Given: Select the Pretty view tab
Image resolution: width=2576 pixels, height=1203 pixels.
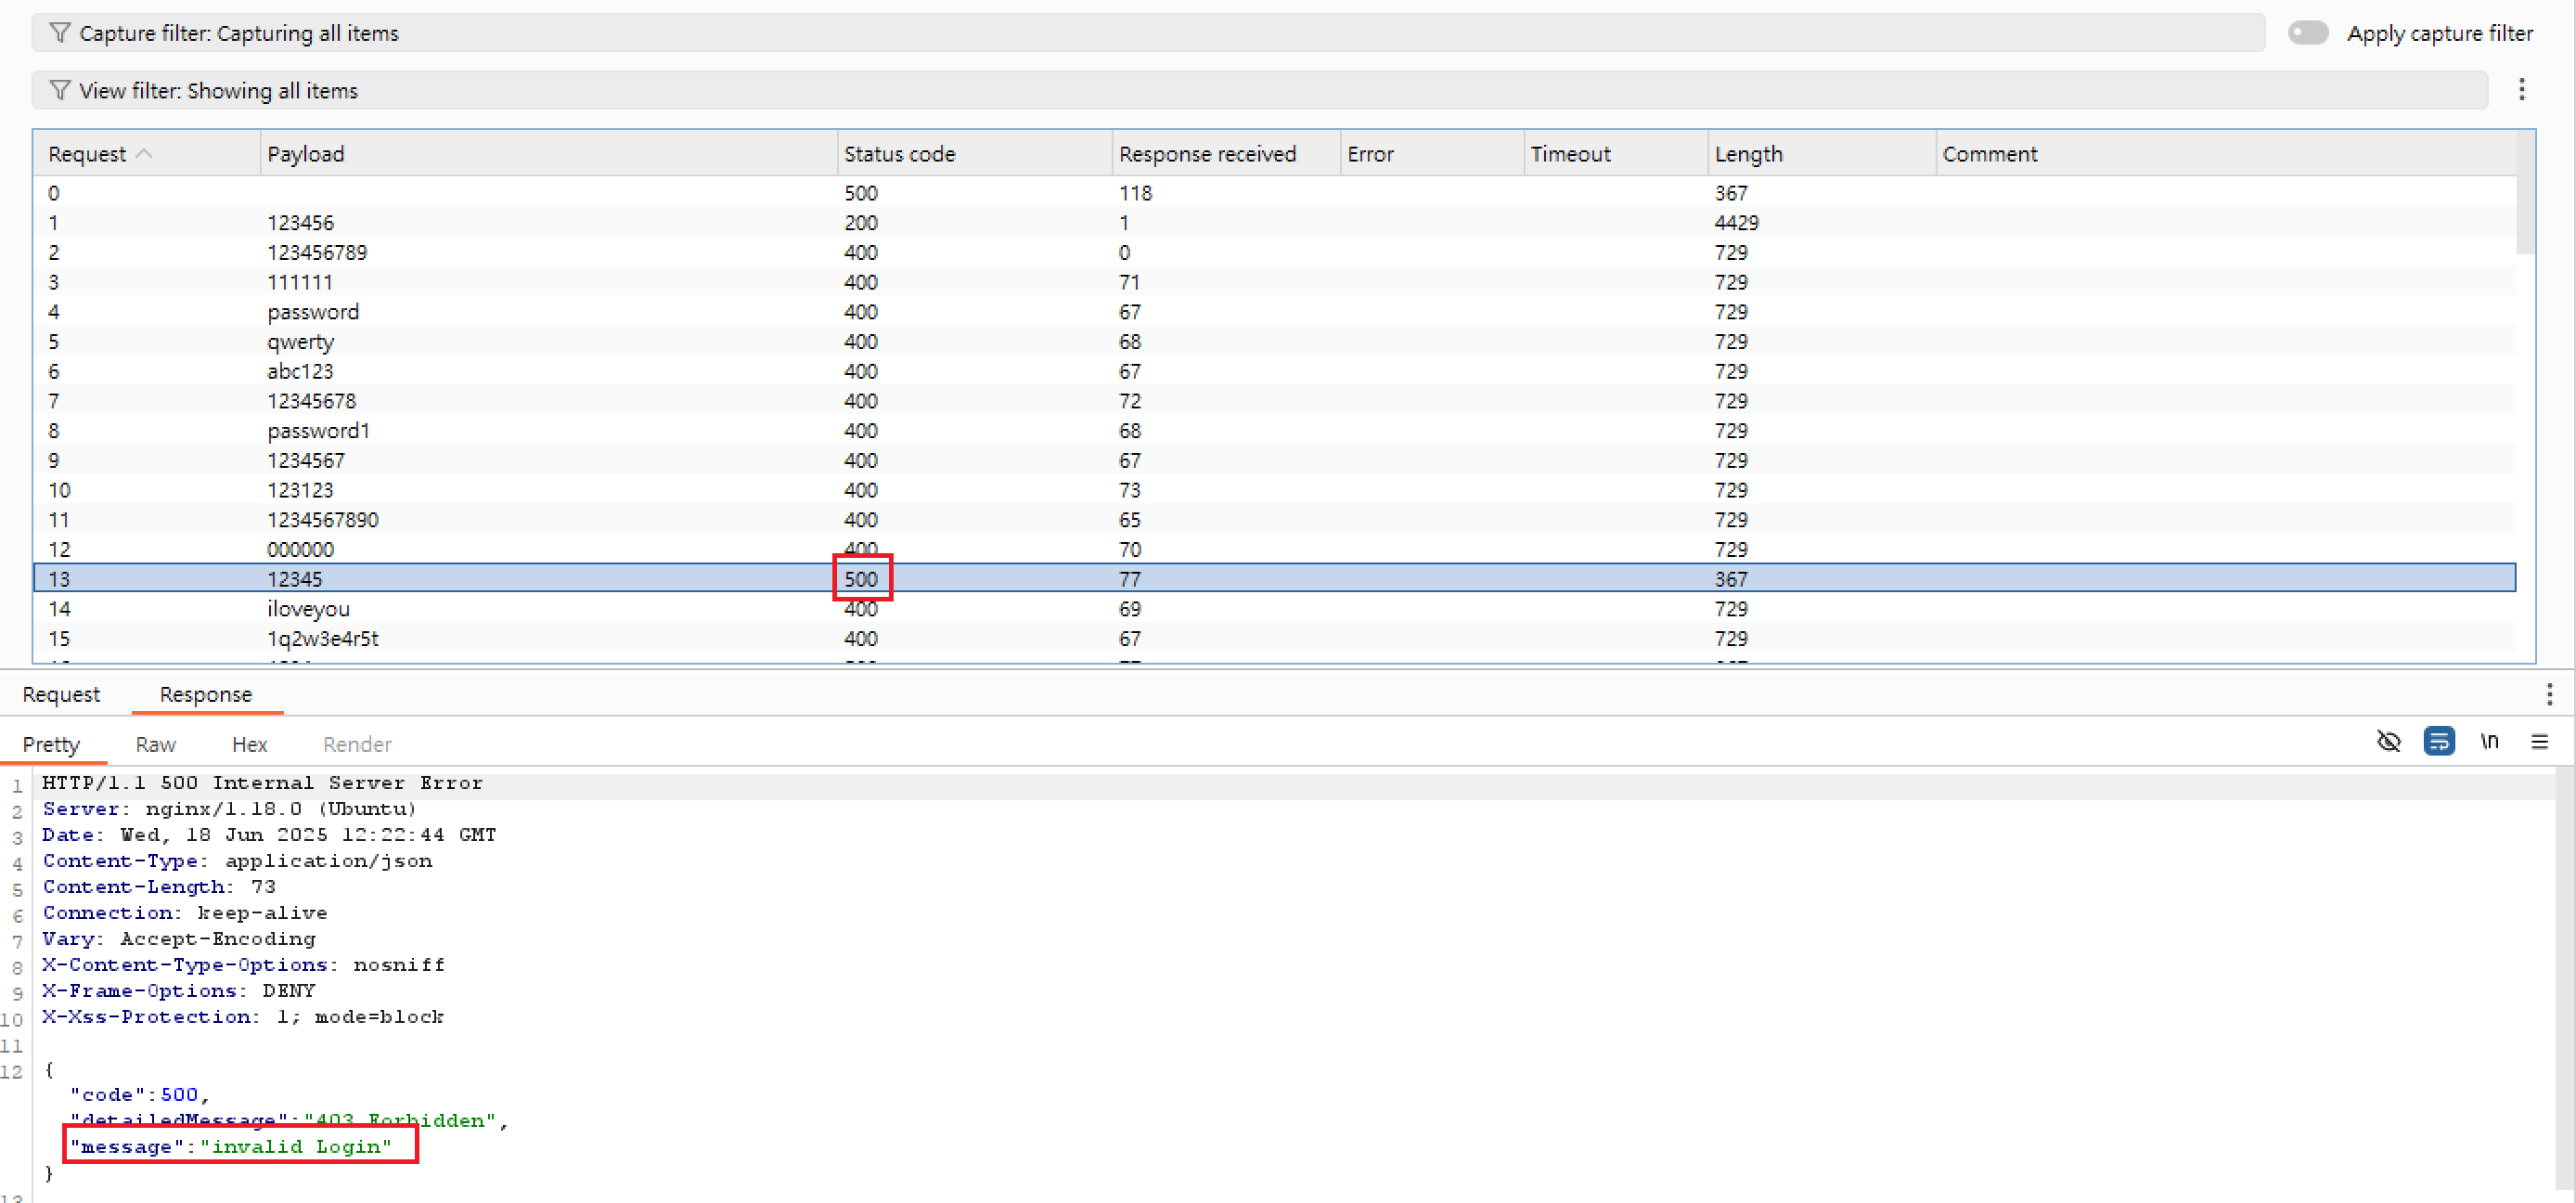Looking at the screenshot, I should (x=51, y=744).
